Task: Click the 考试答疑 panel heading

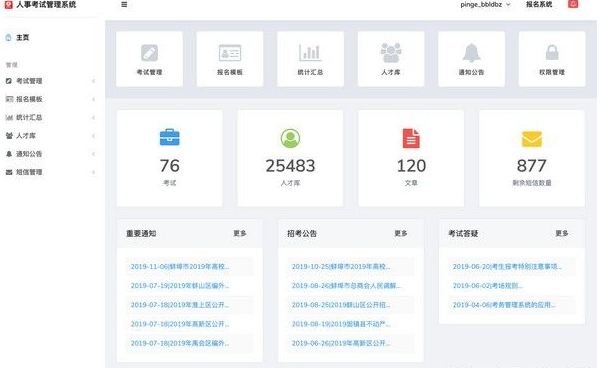Action: tap(463, 233)
